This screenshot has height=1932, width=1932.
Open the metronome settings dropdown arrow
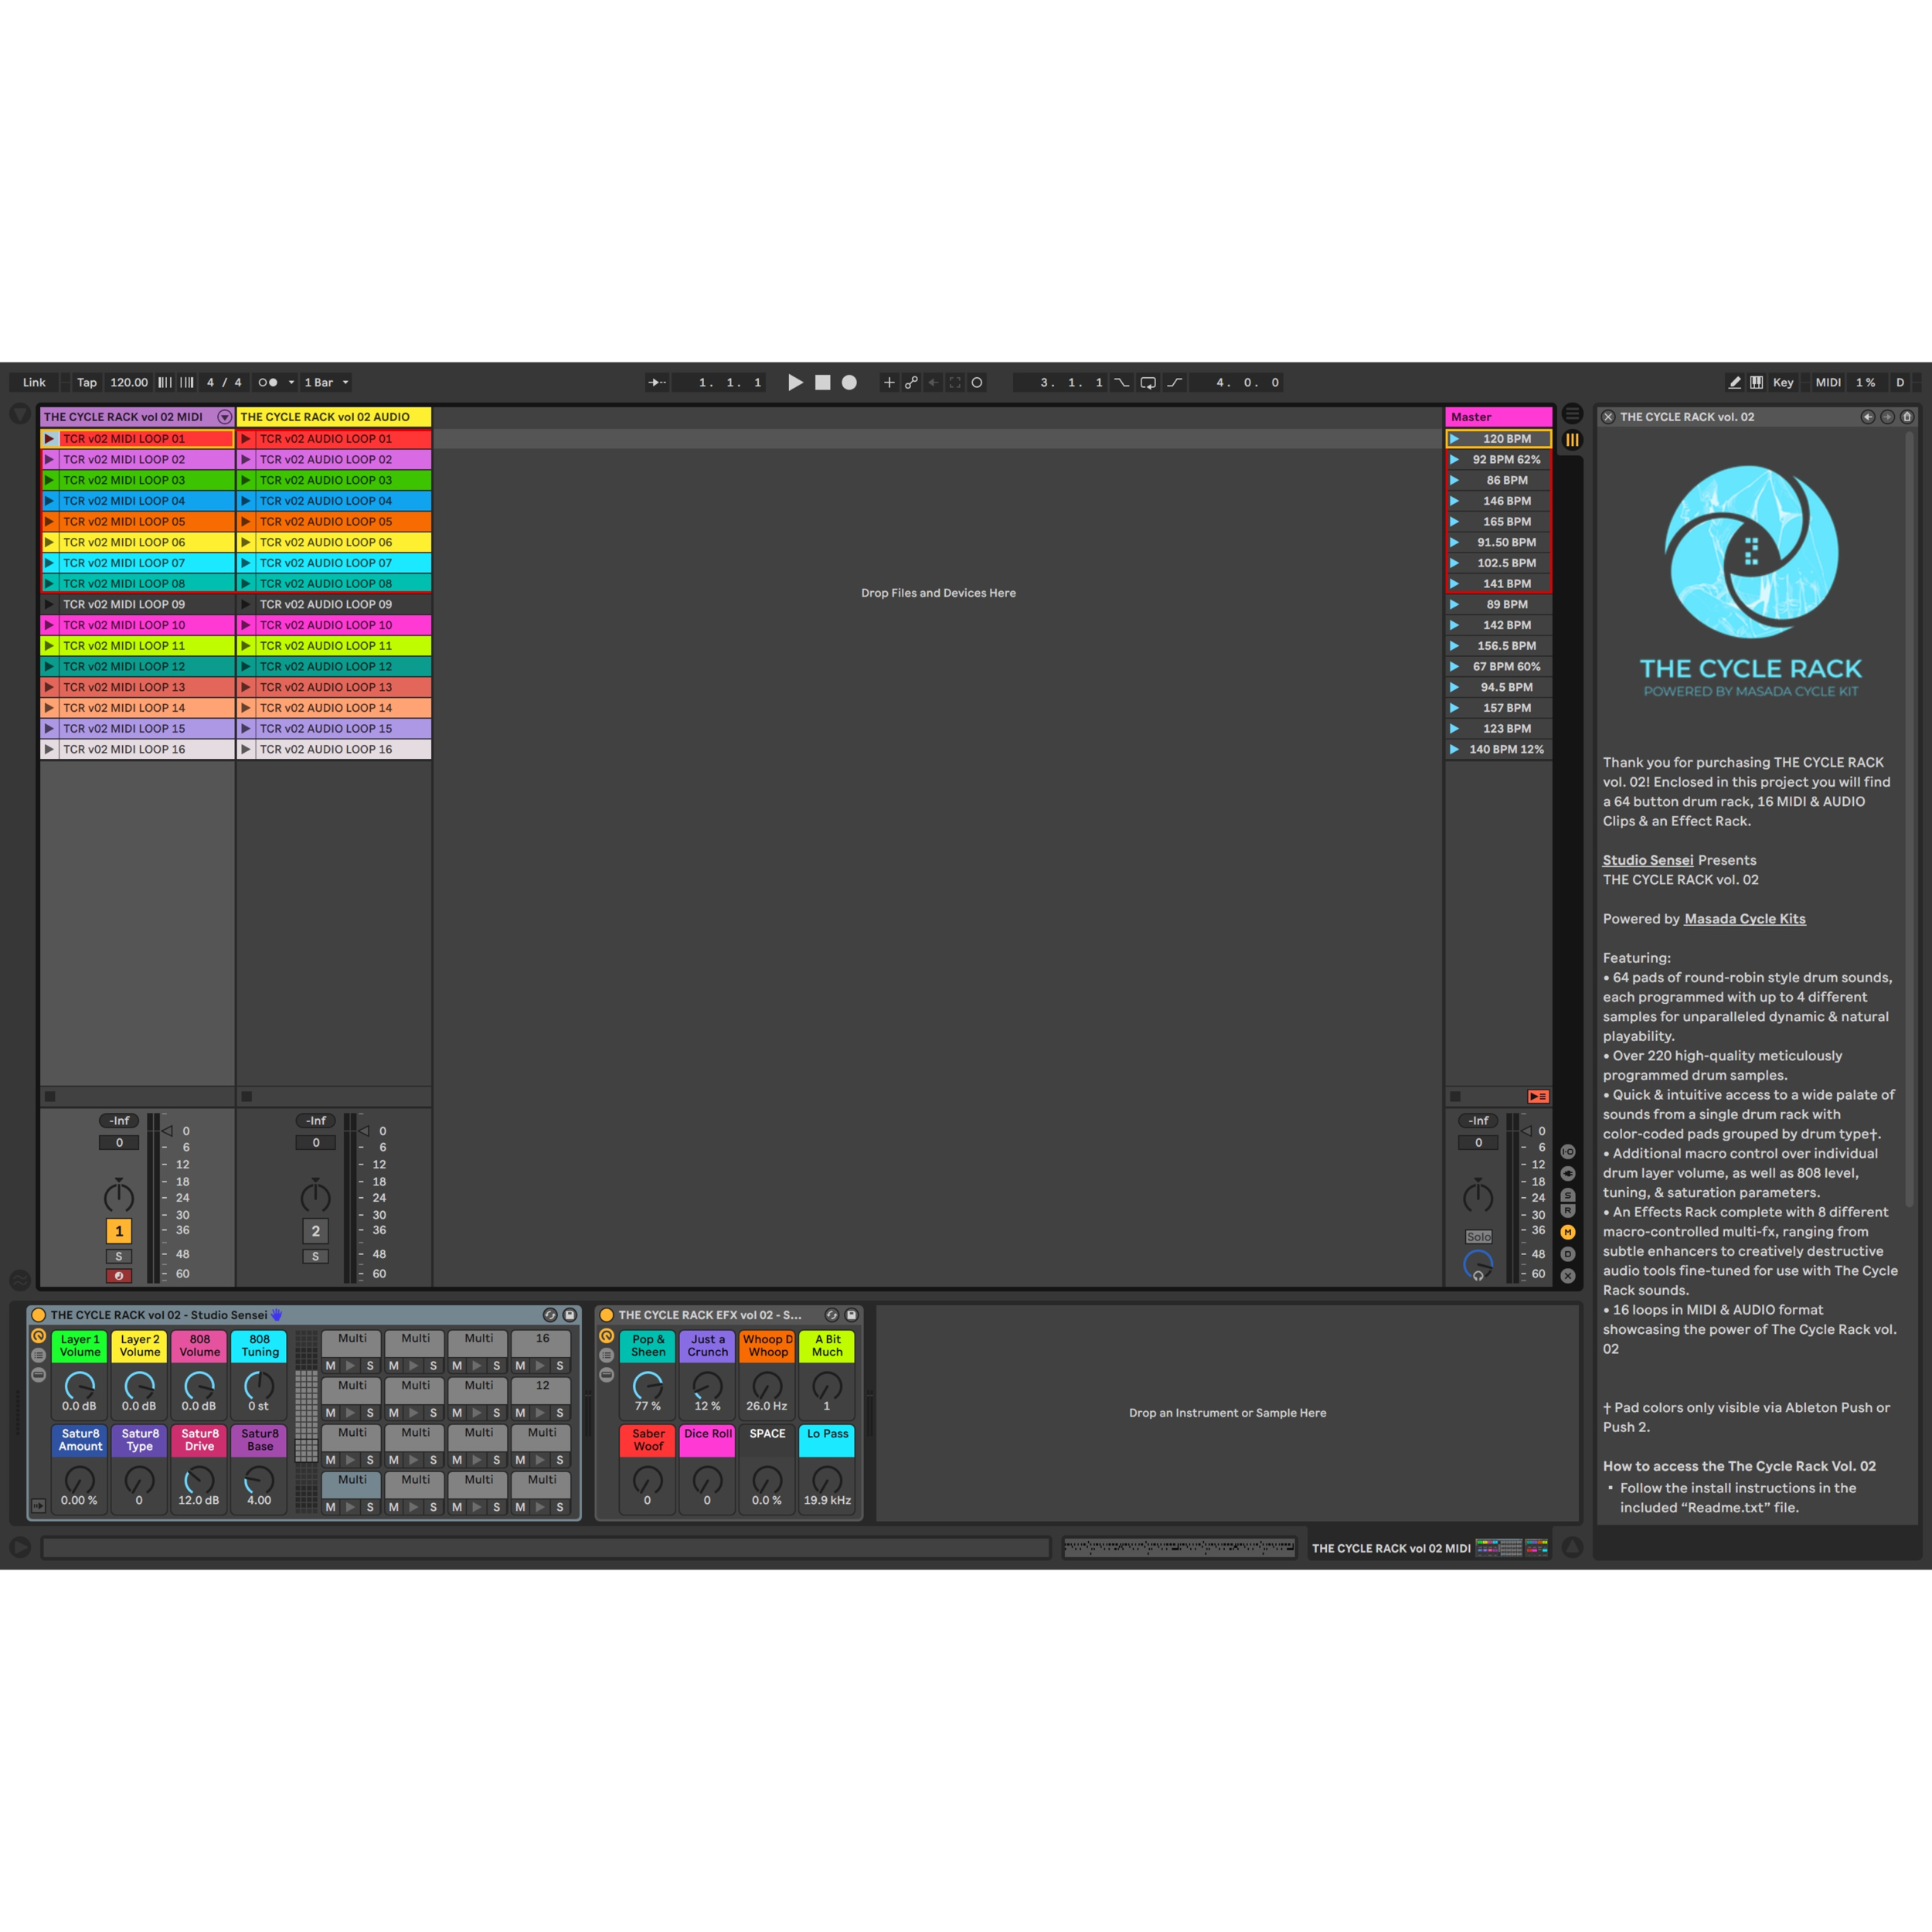click(291, 382)
